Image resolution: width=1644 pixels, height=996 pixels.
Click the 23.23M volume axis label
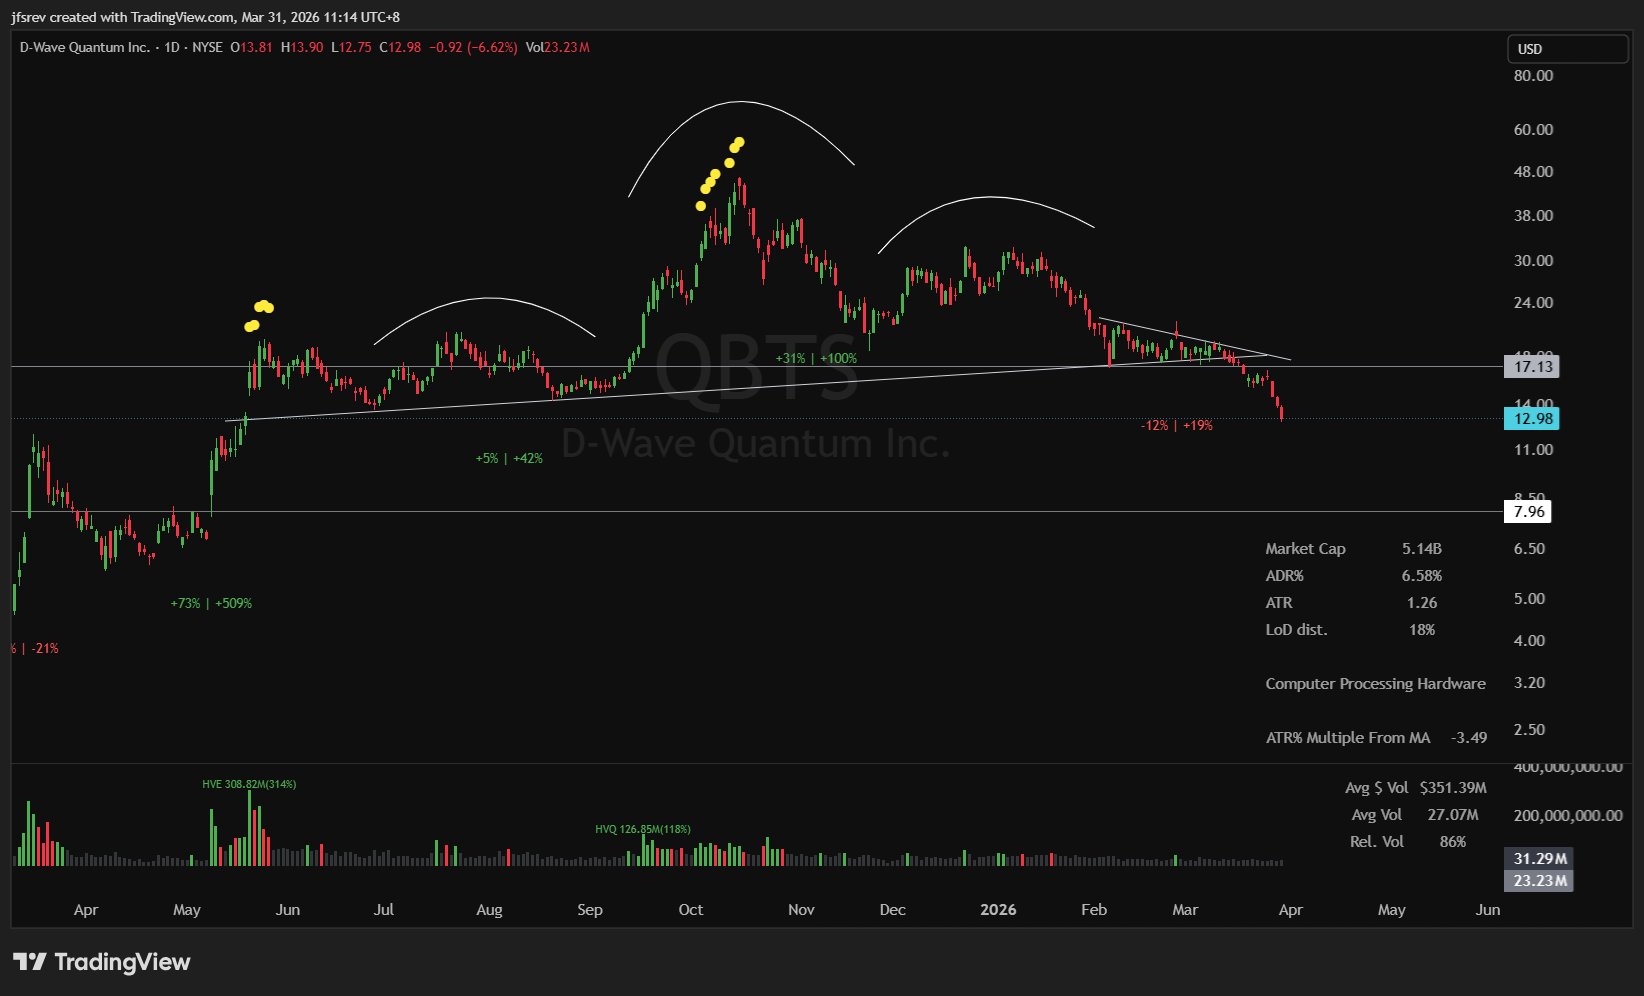(1539, 881)
